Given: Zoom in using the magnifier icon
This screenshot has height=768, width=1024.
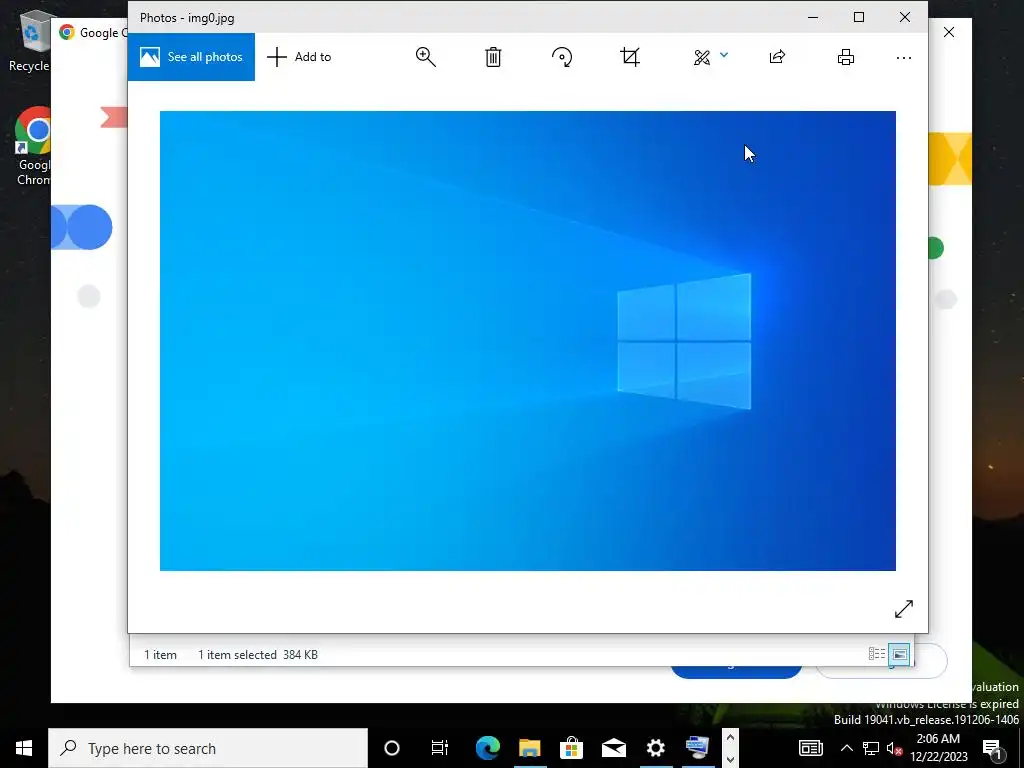Looking at the screenshot, I should [426, 57].
